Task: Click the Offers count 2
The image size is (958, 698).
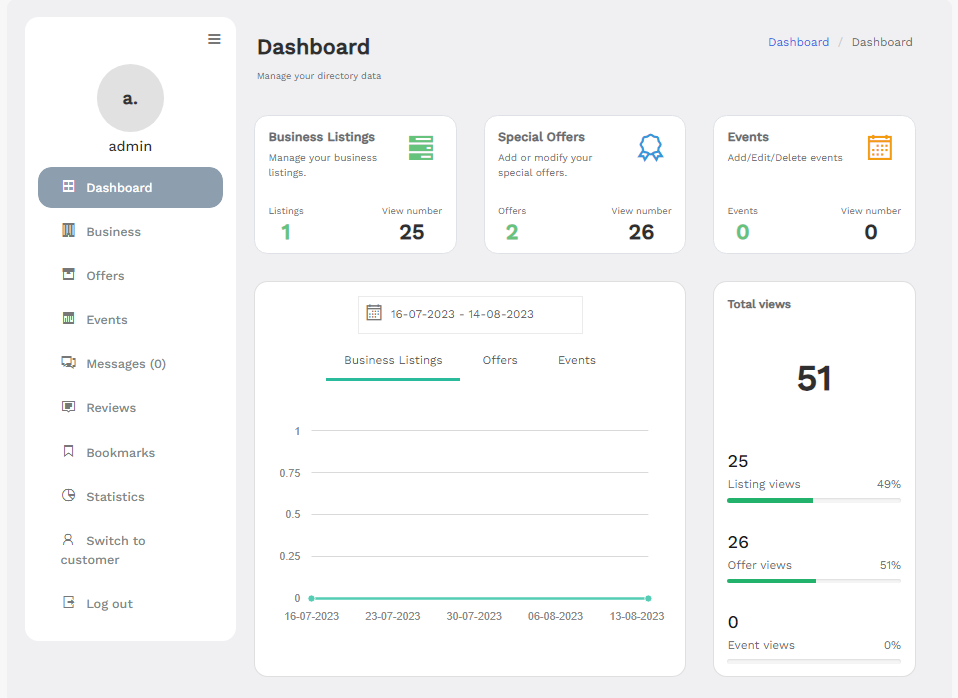Action: [x=512, y=232]
